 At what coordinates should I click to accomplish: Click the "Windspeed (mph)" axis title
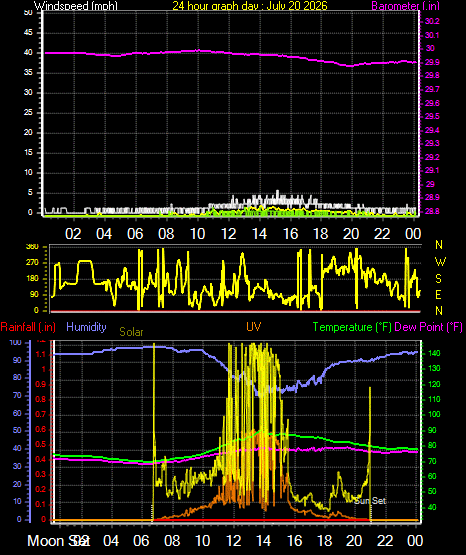point(76,6)
